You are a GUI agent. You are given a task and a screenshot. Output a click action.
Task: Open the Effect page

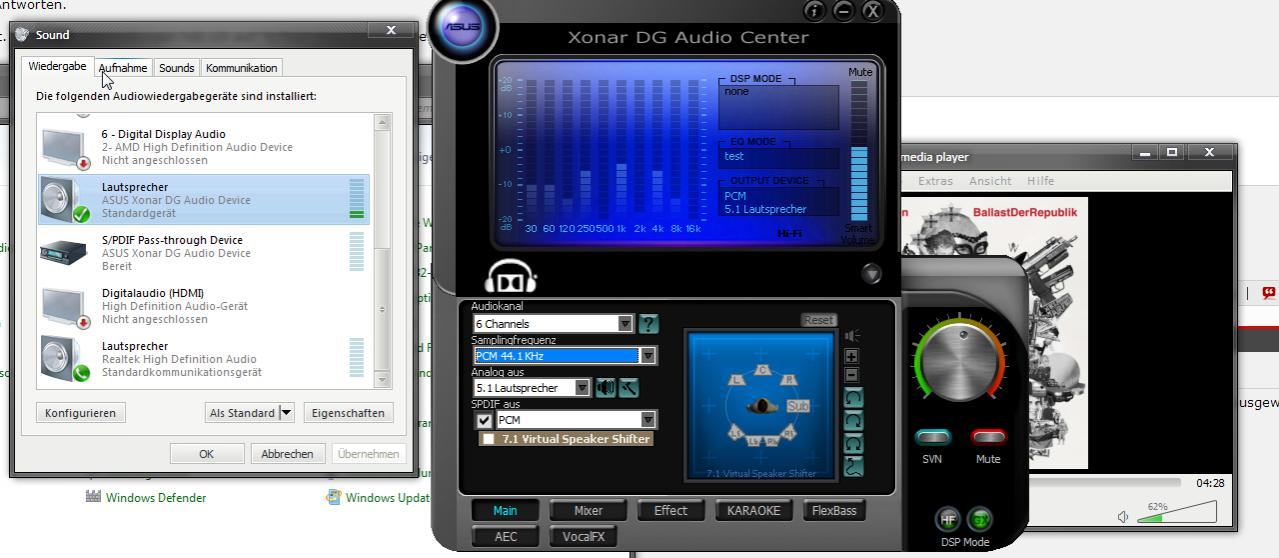(x=670, y=510)
